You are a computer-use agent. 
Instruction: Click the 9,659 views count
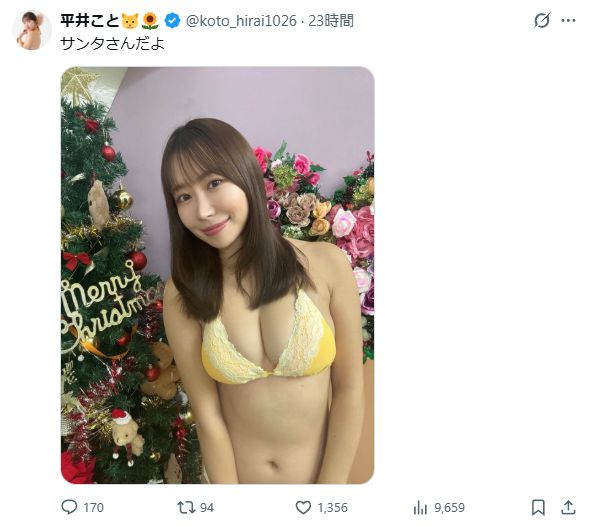pos(450,507)
